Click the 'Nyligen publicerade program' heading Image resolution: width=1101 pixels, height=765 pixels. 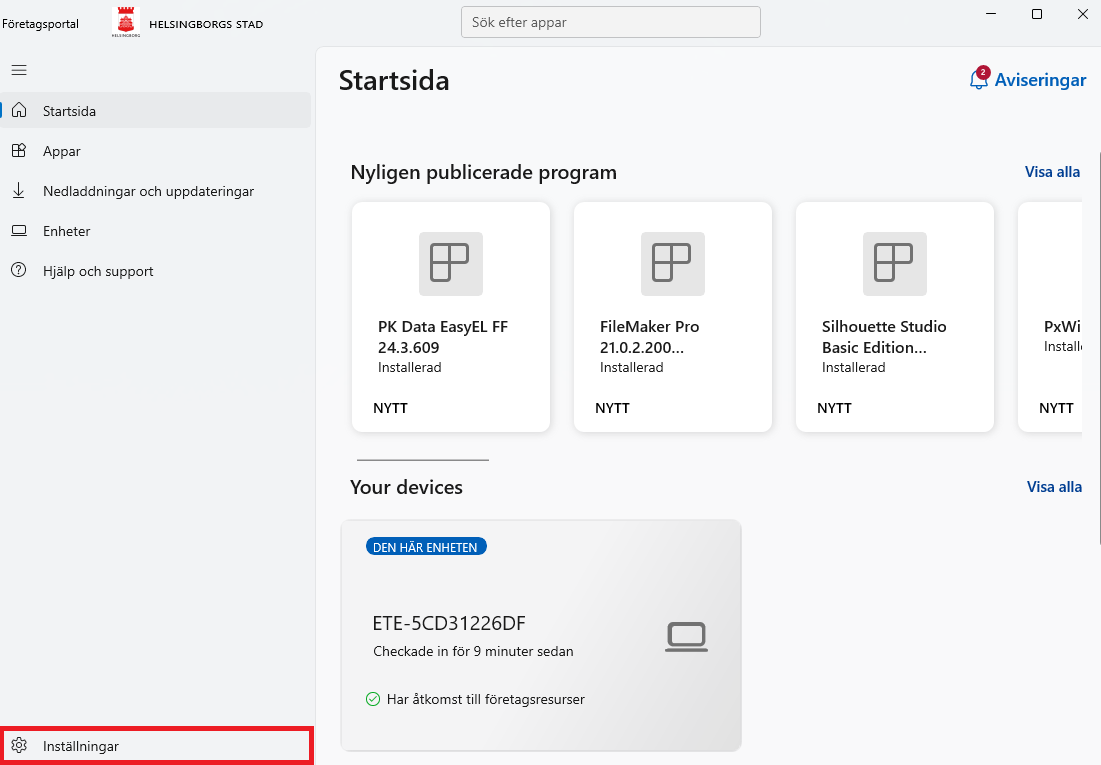483,172
